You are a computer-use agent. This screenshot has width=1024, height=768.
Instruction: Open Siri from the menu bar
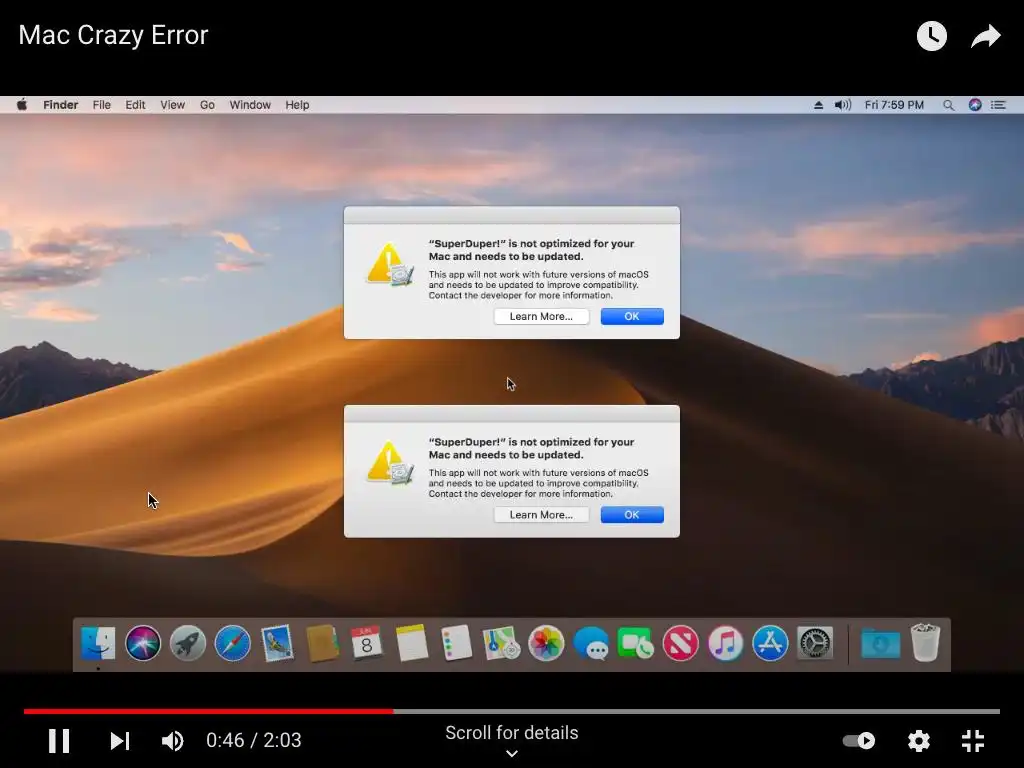[975, 104]
